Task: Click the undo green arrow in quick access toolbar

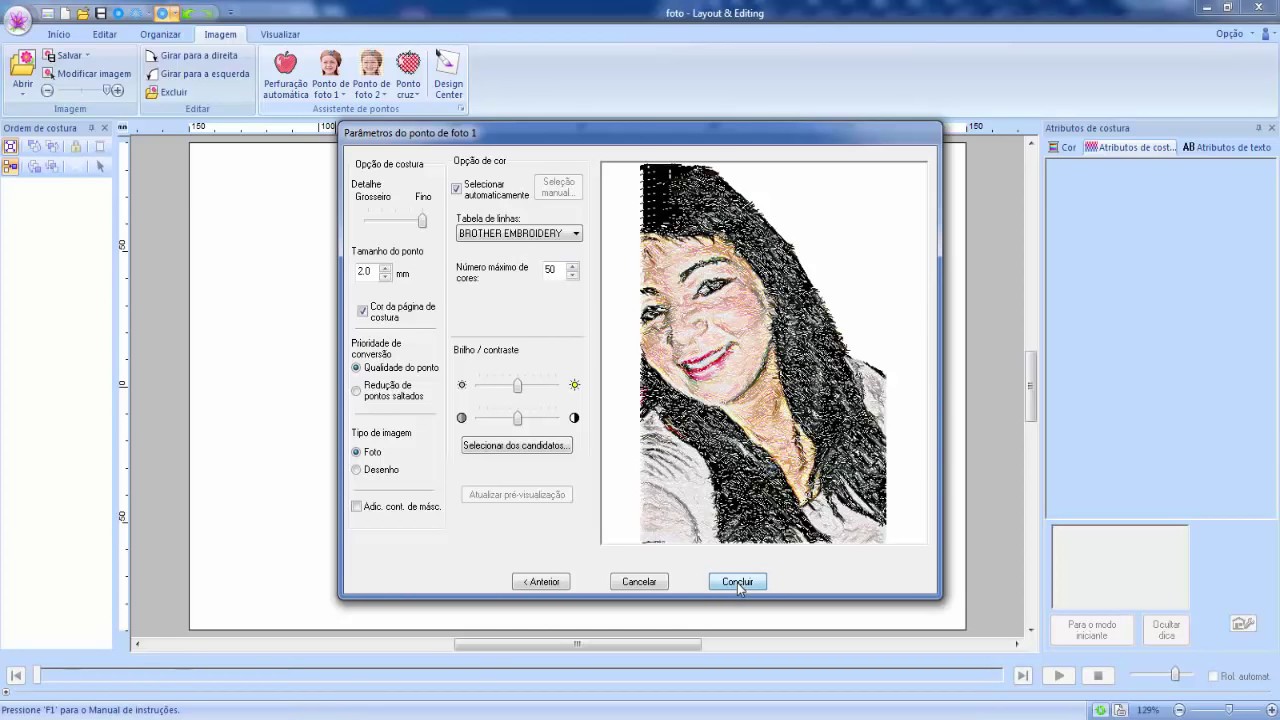Action: click(186, 14)
